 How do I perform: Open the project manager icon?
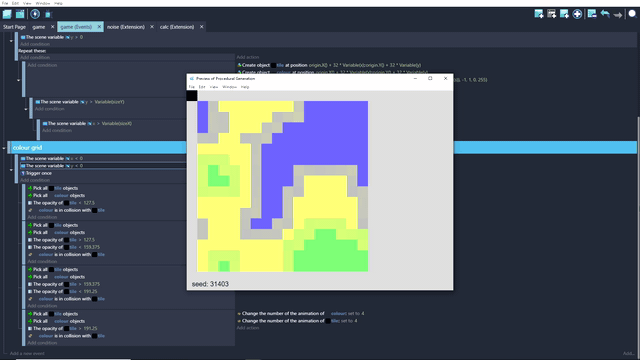tap(7, 14)
